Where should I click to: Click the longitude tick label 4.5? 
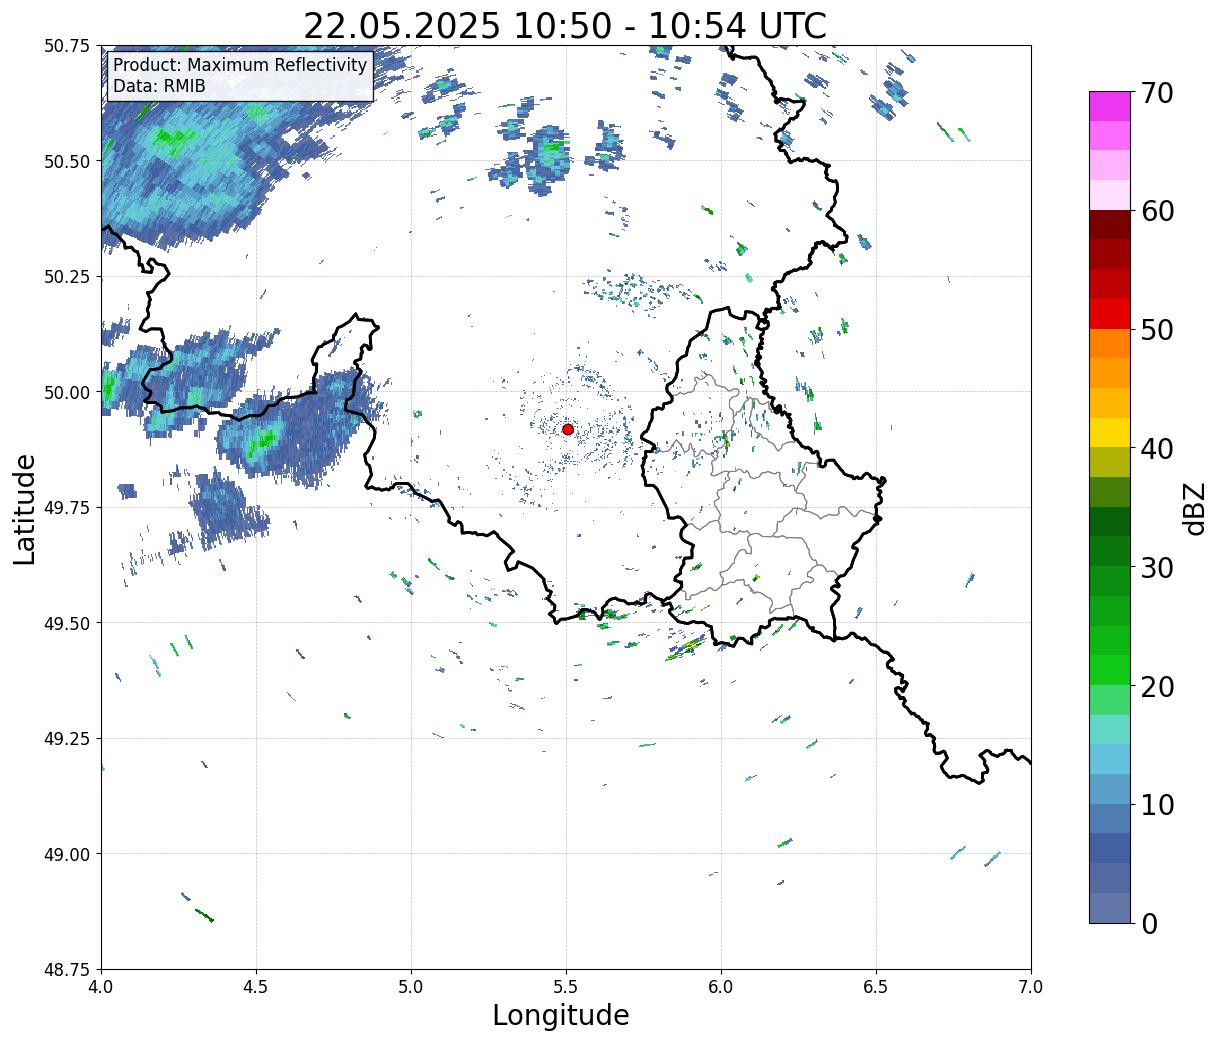point(256,986)
